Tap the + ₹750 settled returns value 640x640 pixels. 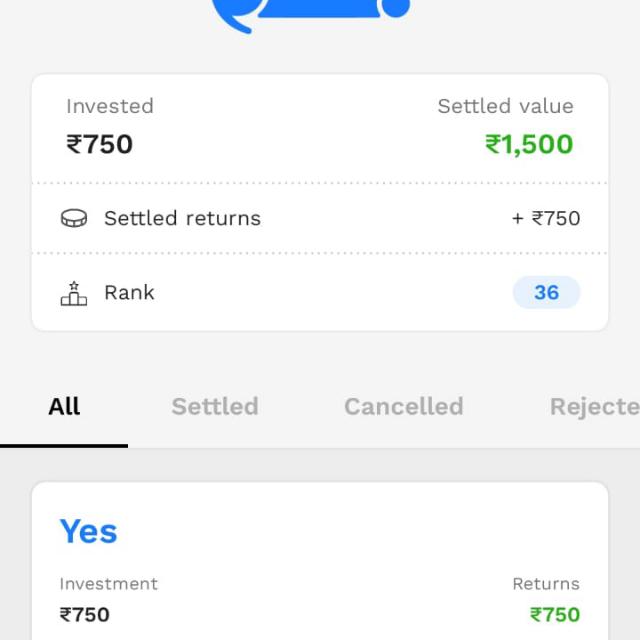click(546, 218)
